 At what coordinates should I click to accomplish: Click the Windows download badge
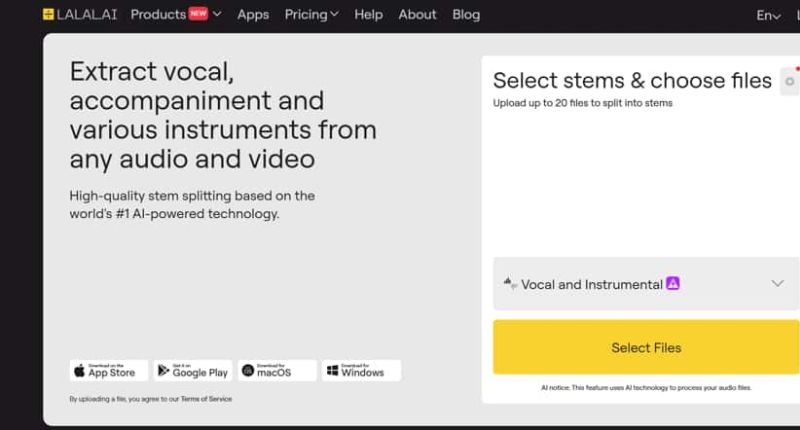click(361, 371)
